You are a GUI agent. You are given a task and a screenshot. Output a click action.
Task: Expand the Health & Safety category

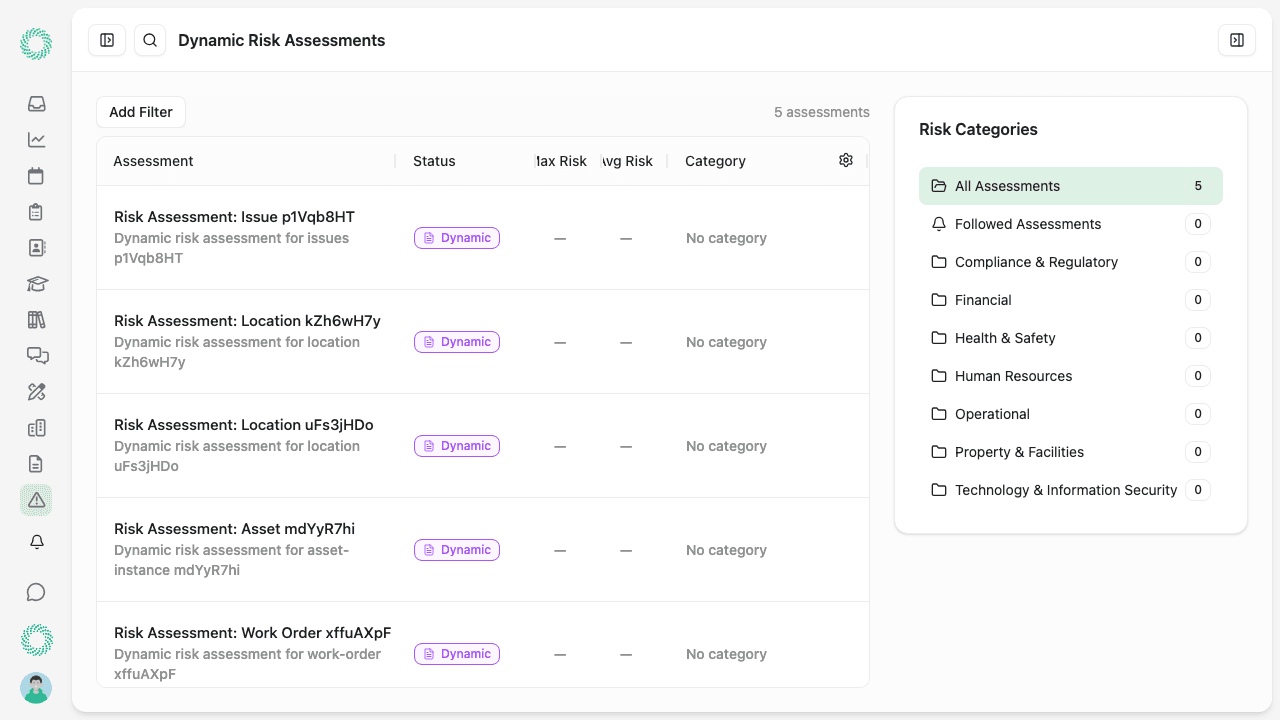click(x=1004, y=338)
